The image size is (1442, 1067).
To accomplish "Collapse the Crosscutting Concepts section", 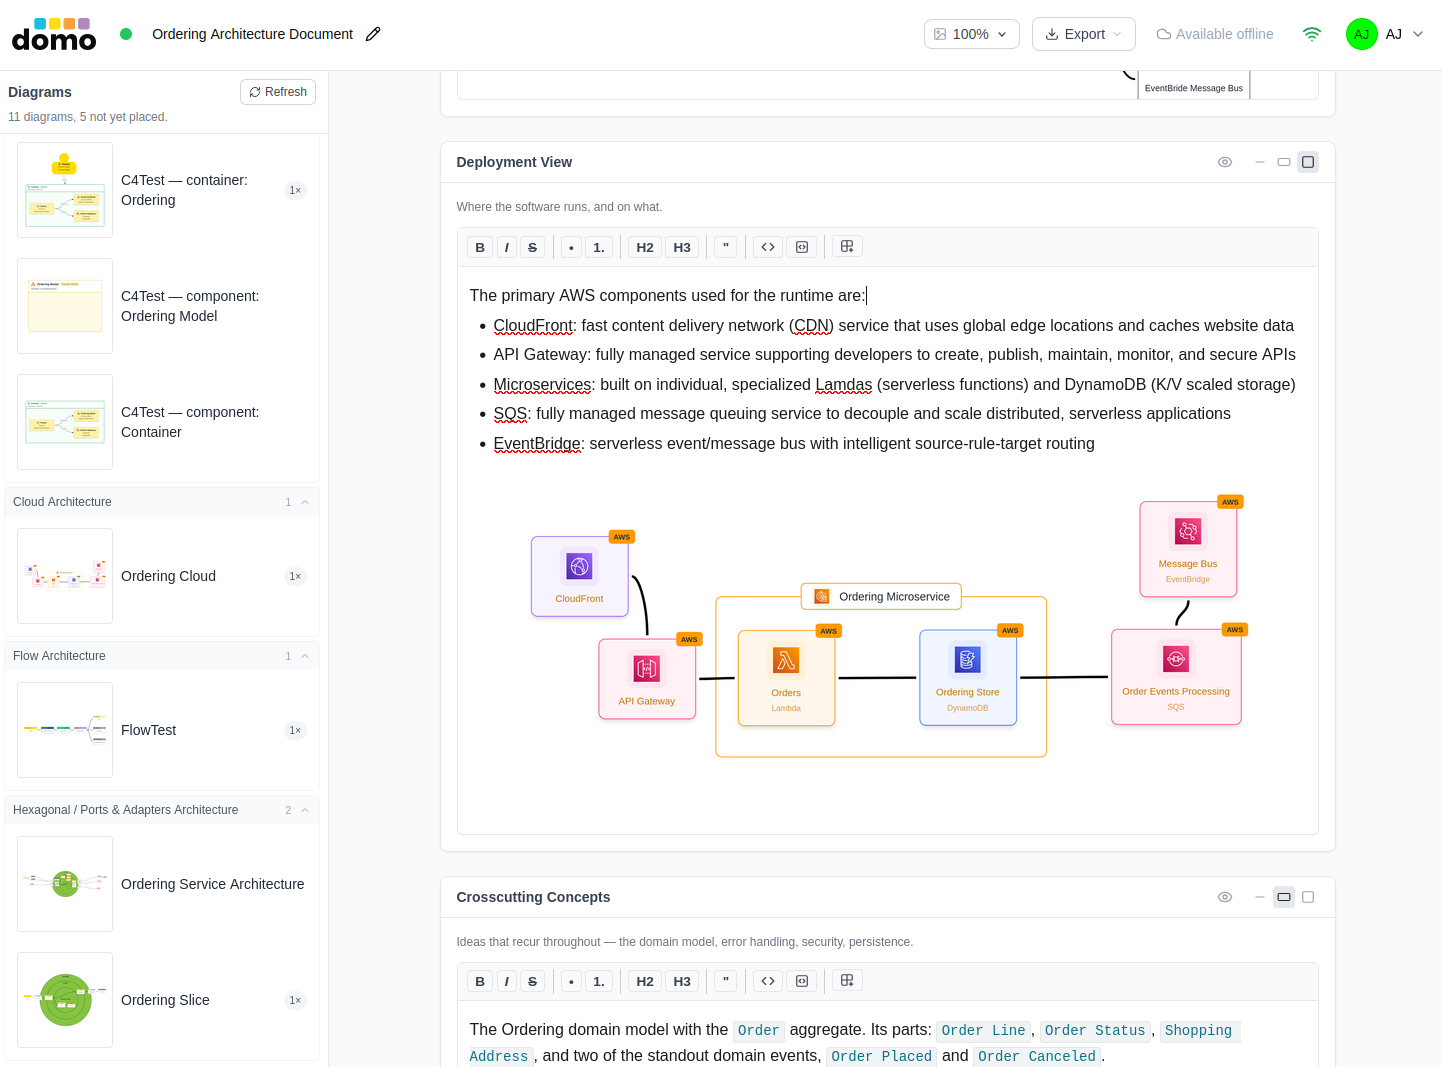I will pyautogui.click(x=1260, y=897).
